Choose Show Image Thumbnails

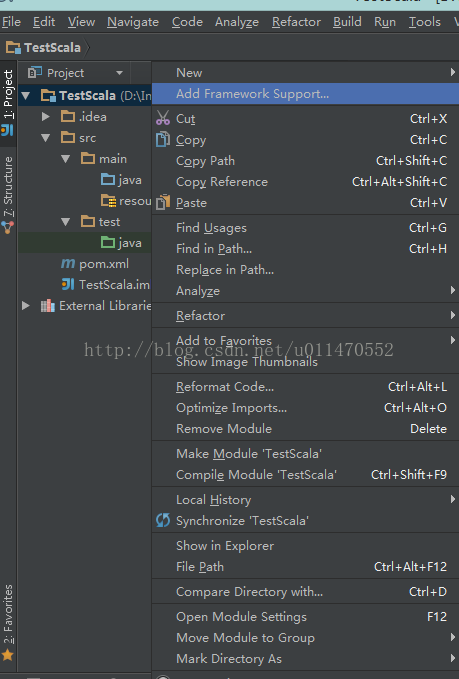[x=305, y=362]
